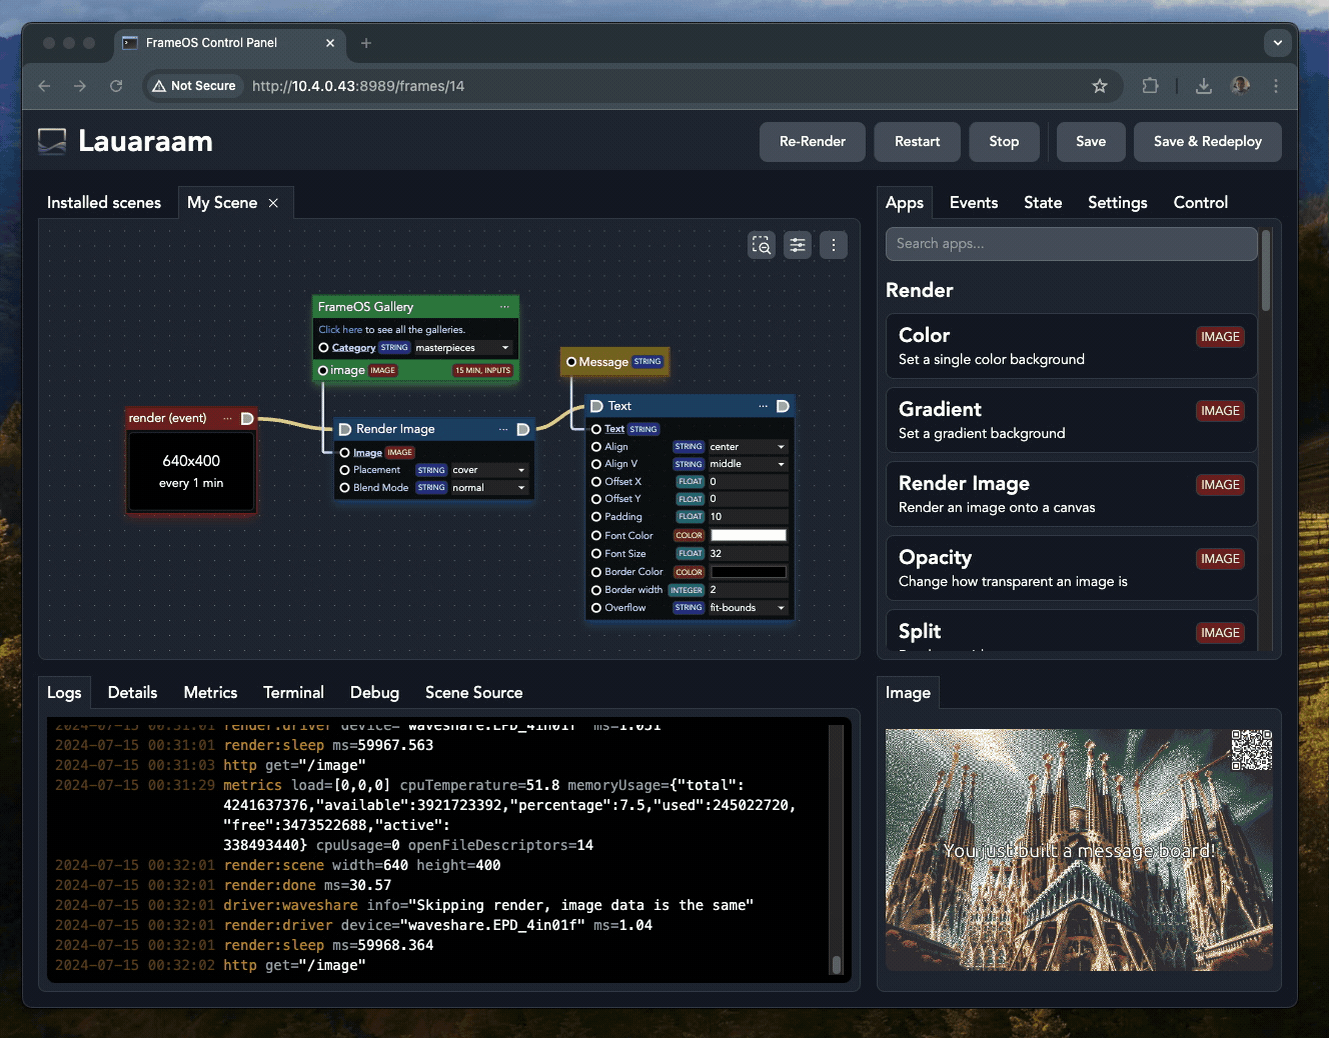
Task: Click the zoom-to-fit icon on the scene canvas
Action: coord(762,245)
